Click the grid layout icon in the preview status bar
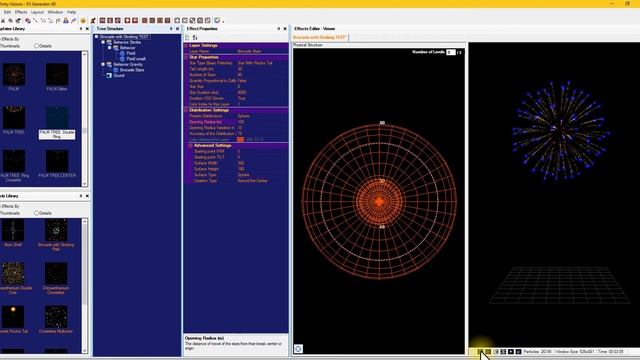Viewport: 640px width, 360px height. tap(503, 351)
